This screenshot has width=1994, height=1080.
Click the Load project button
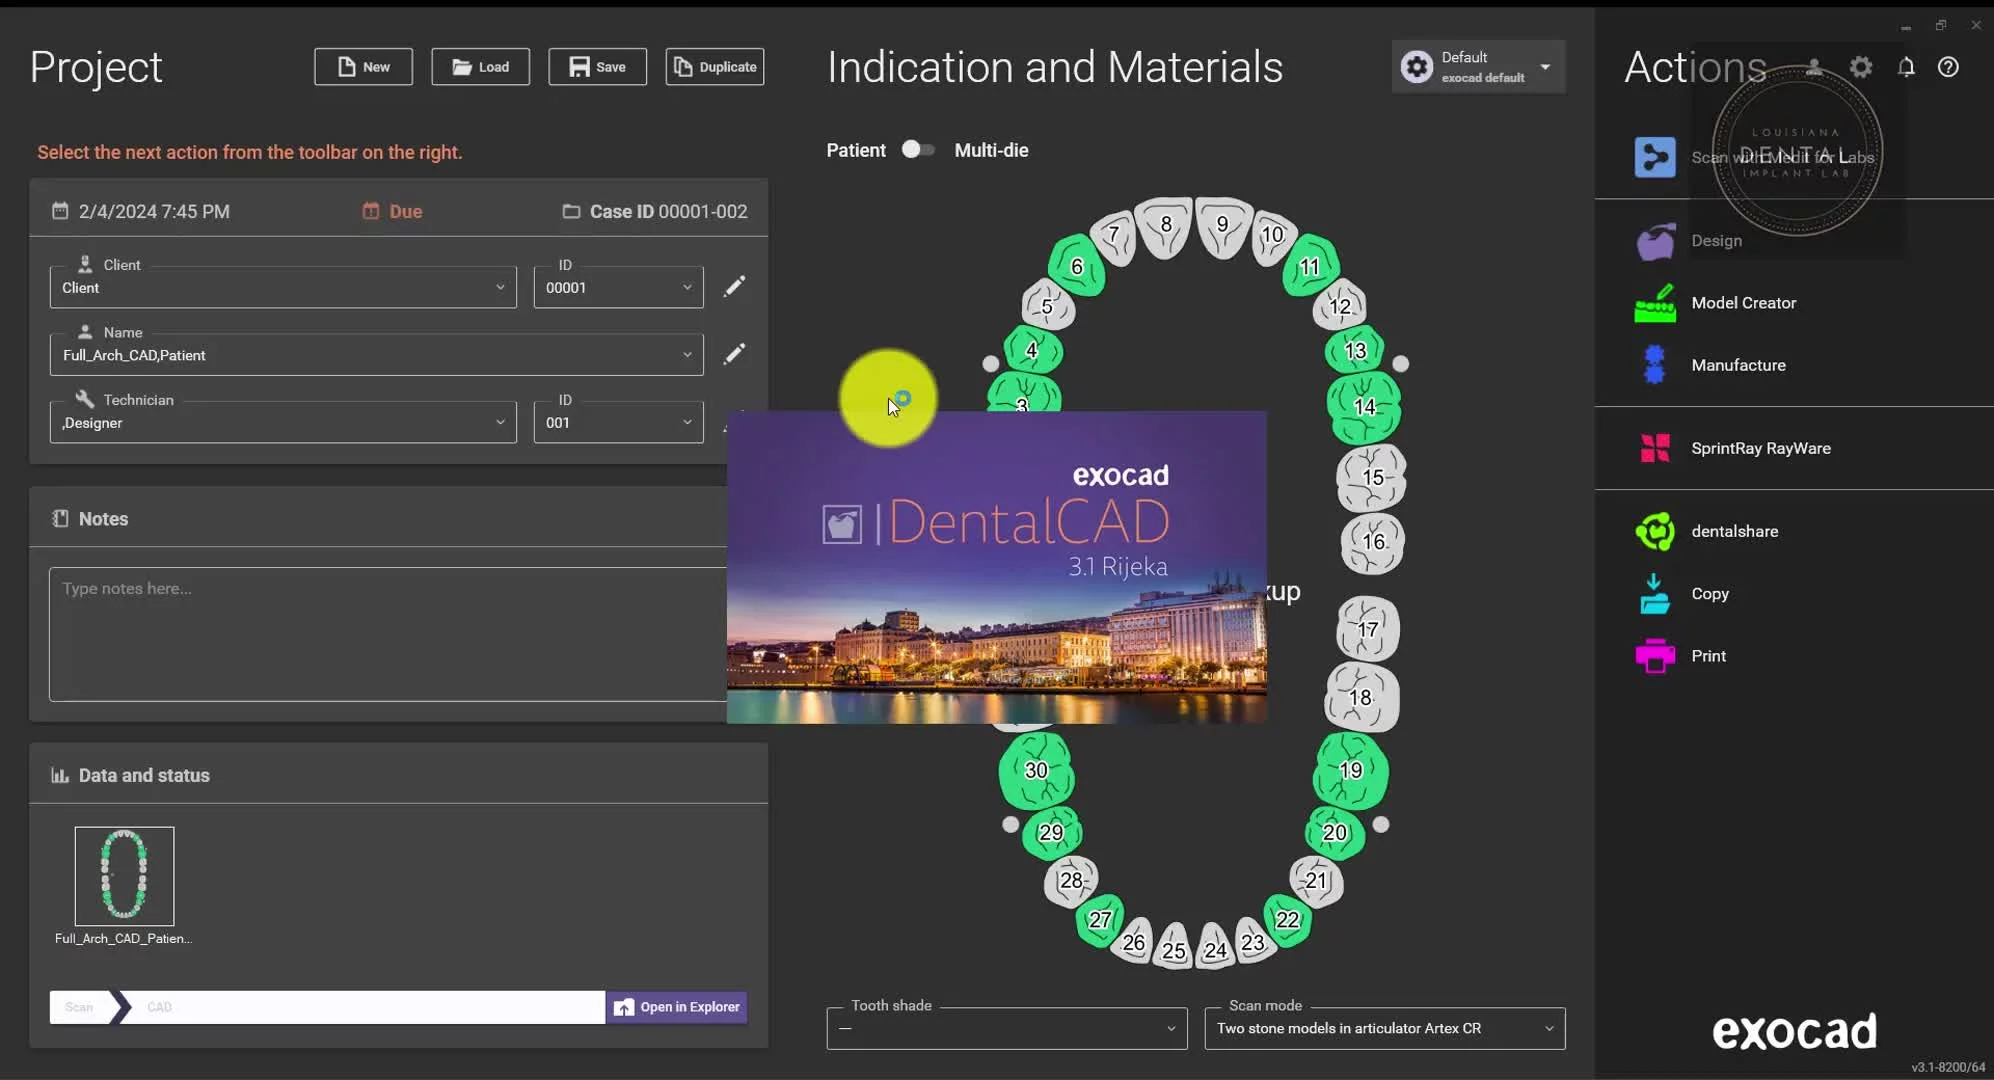click(480, 67)
